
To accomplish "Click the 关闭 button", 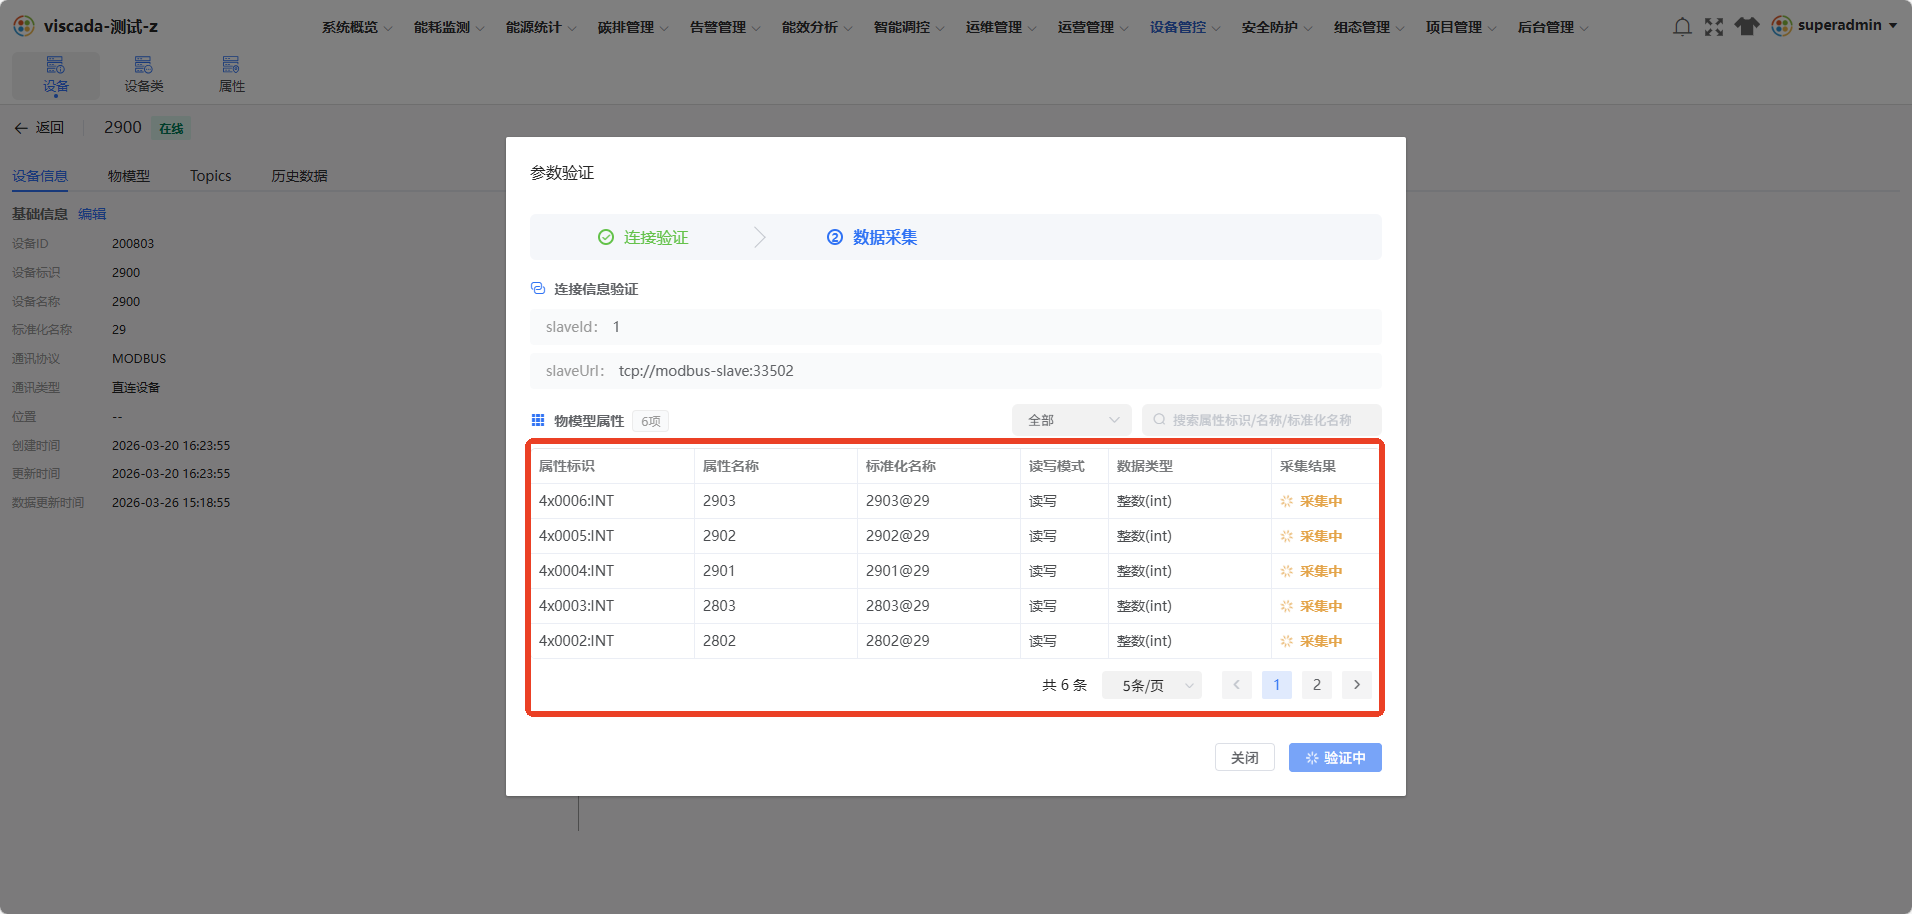I will click(1245, 757).
